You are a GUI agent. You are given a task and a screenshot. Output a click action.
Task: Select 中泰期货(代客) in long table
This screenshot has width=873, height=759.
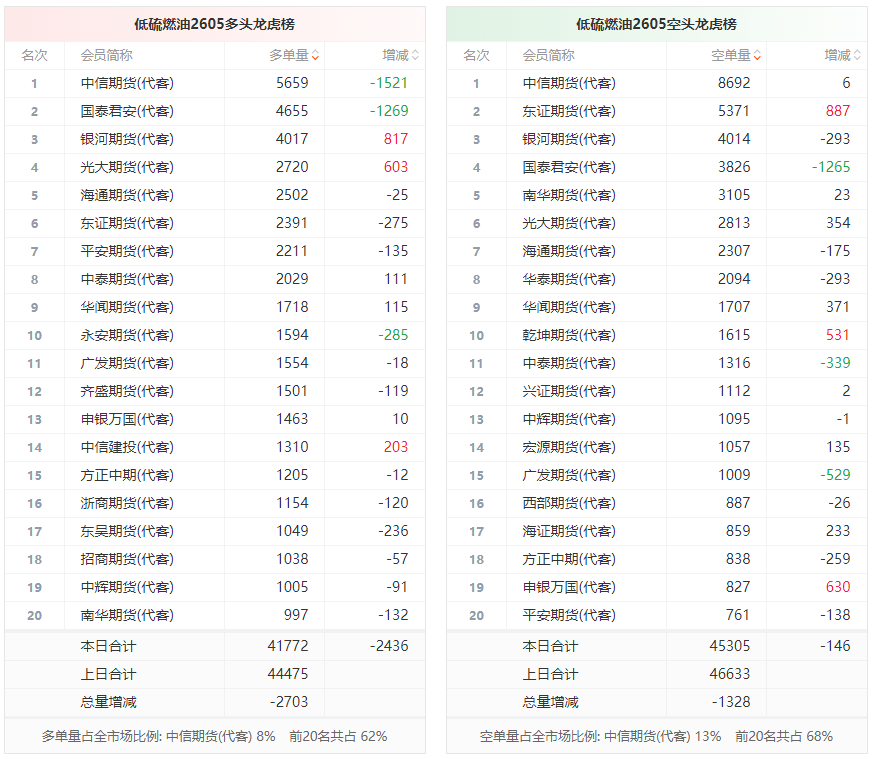click(127, 279)
